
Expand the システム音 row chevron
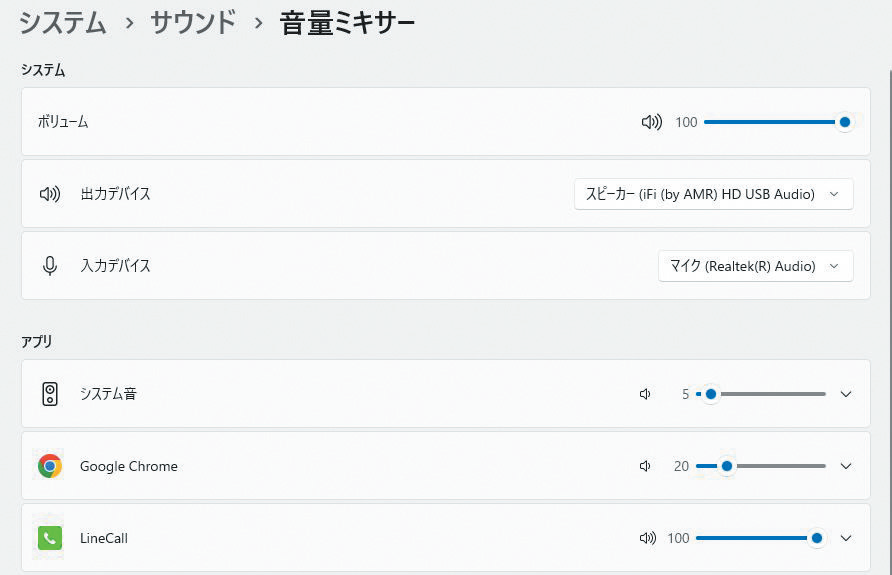(x=846, y=394)
